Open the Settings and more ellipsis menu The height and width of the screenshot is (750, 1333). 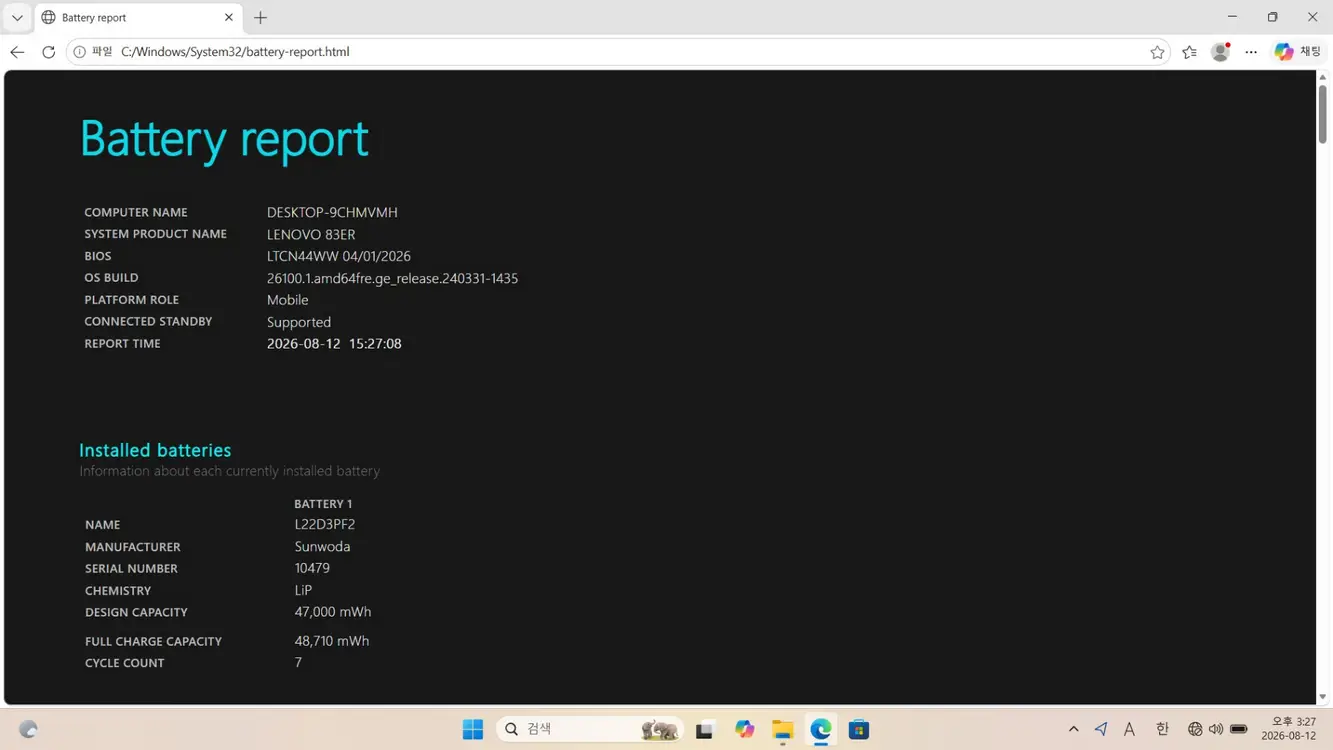(x=1251, y=52)
